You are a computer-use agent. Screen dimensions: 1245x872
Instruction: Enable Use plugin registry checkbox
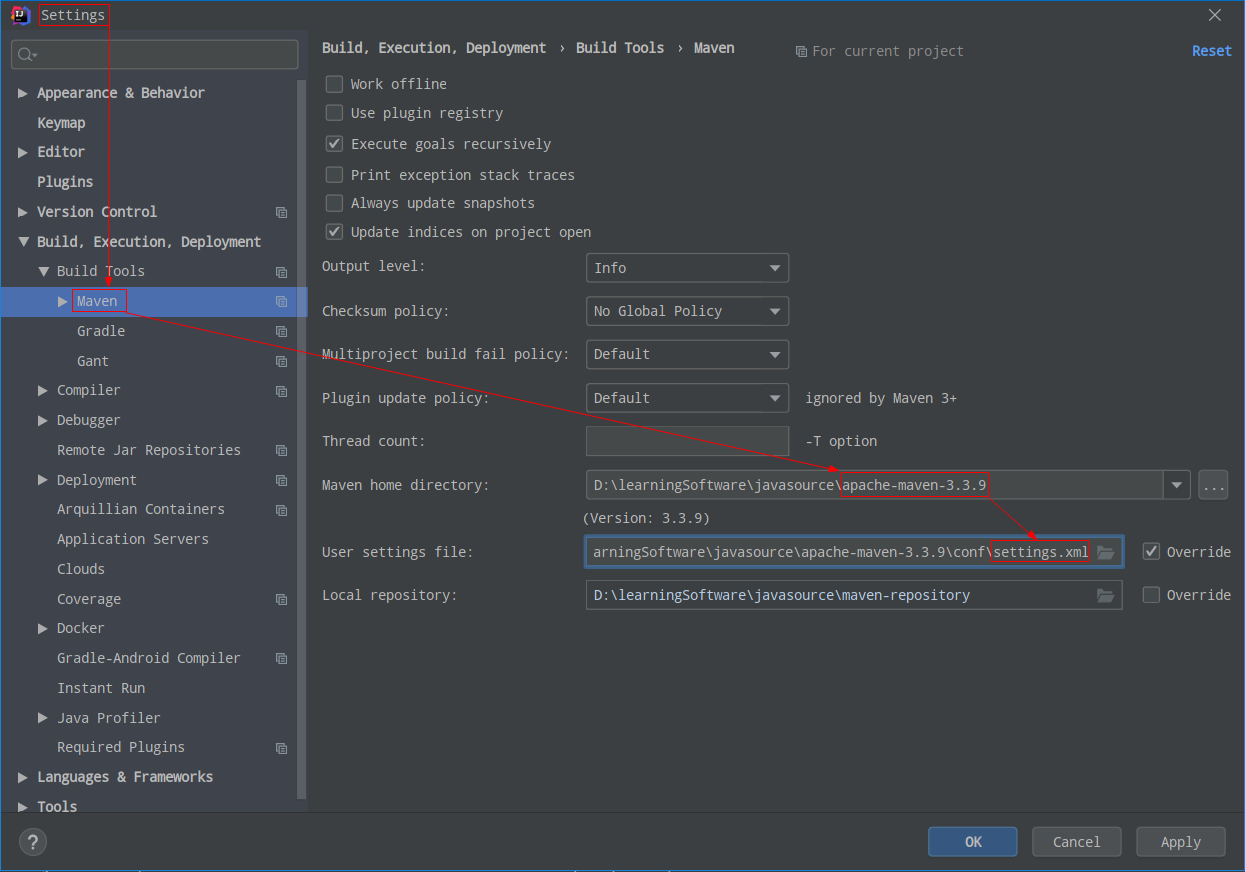coord(334,113)
